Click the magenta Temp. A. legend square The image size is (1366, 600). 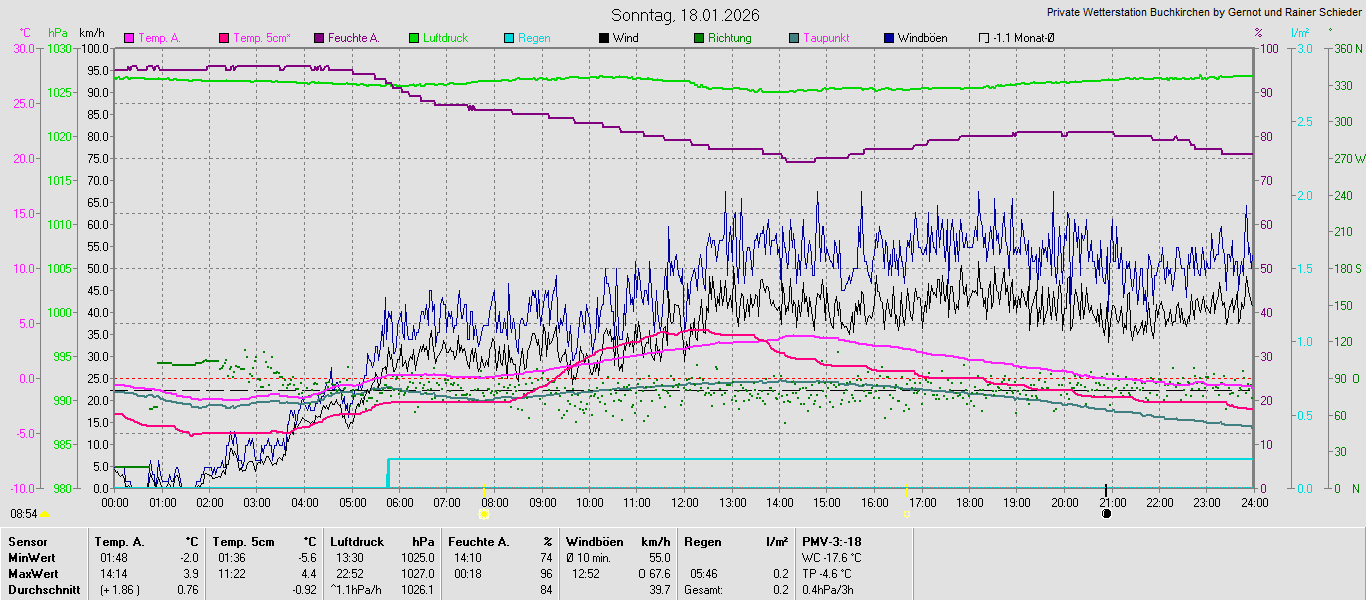coord(128,38)
